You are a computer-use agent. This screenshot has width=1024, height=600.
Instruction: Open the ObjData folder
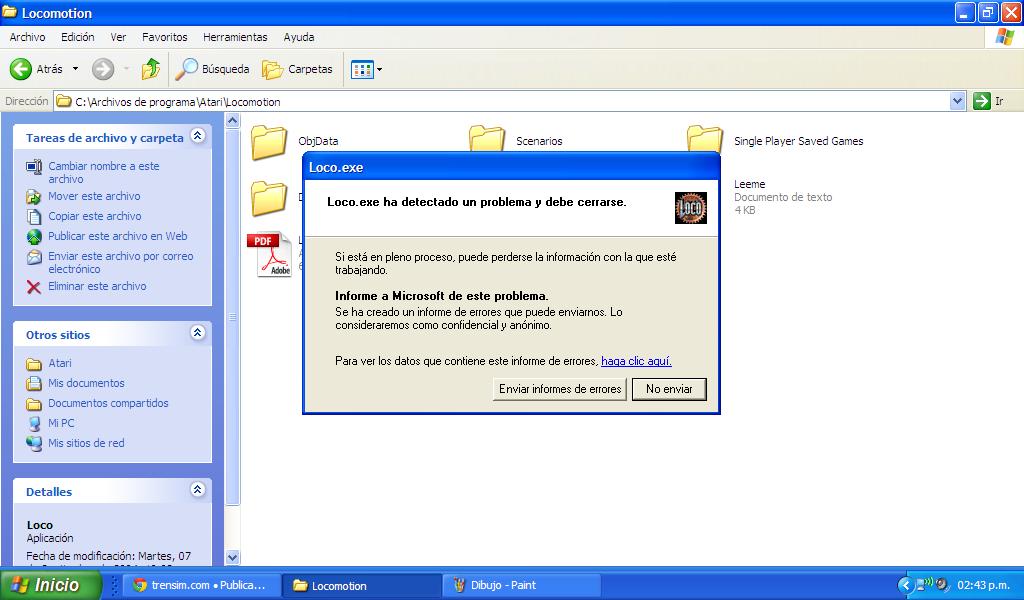[268, 142]
